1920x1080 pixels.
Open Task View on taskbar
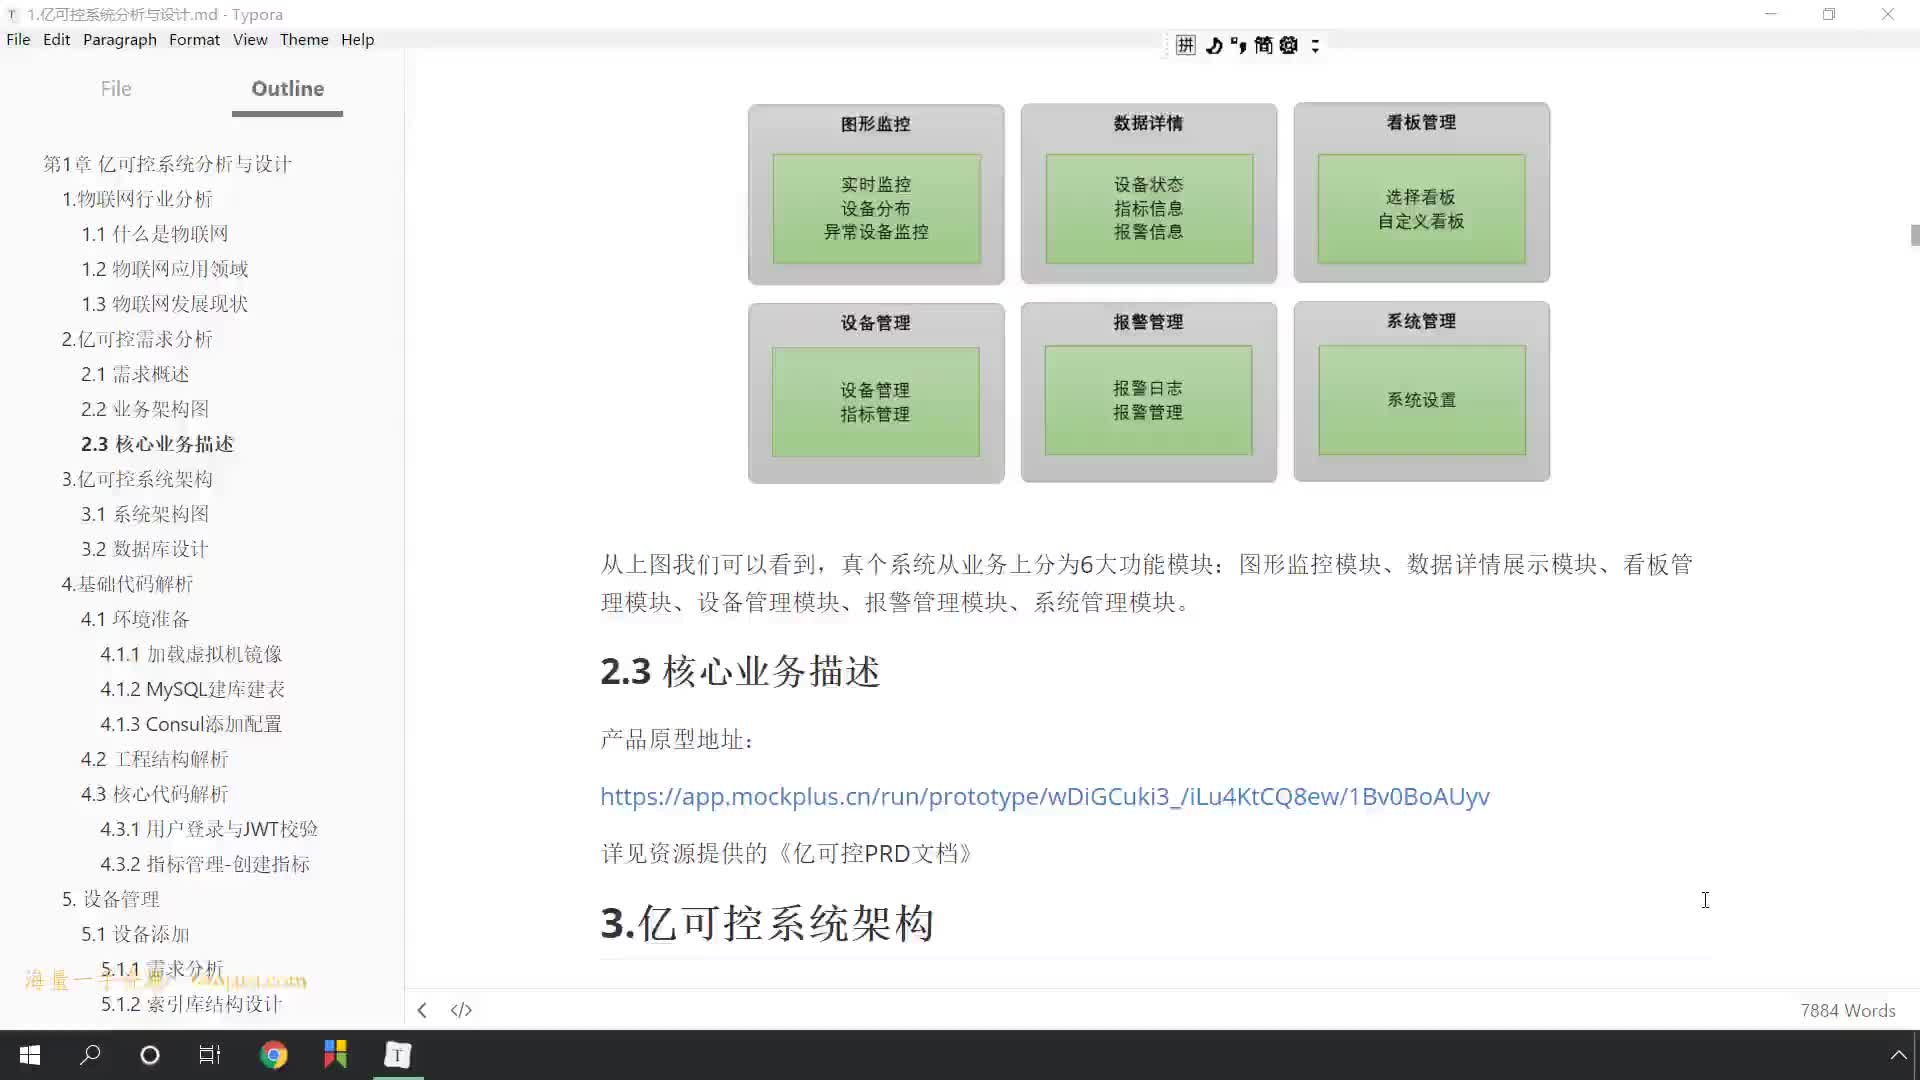210,1055
